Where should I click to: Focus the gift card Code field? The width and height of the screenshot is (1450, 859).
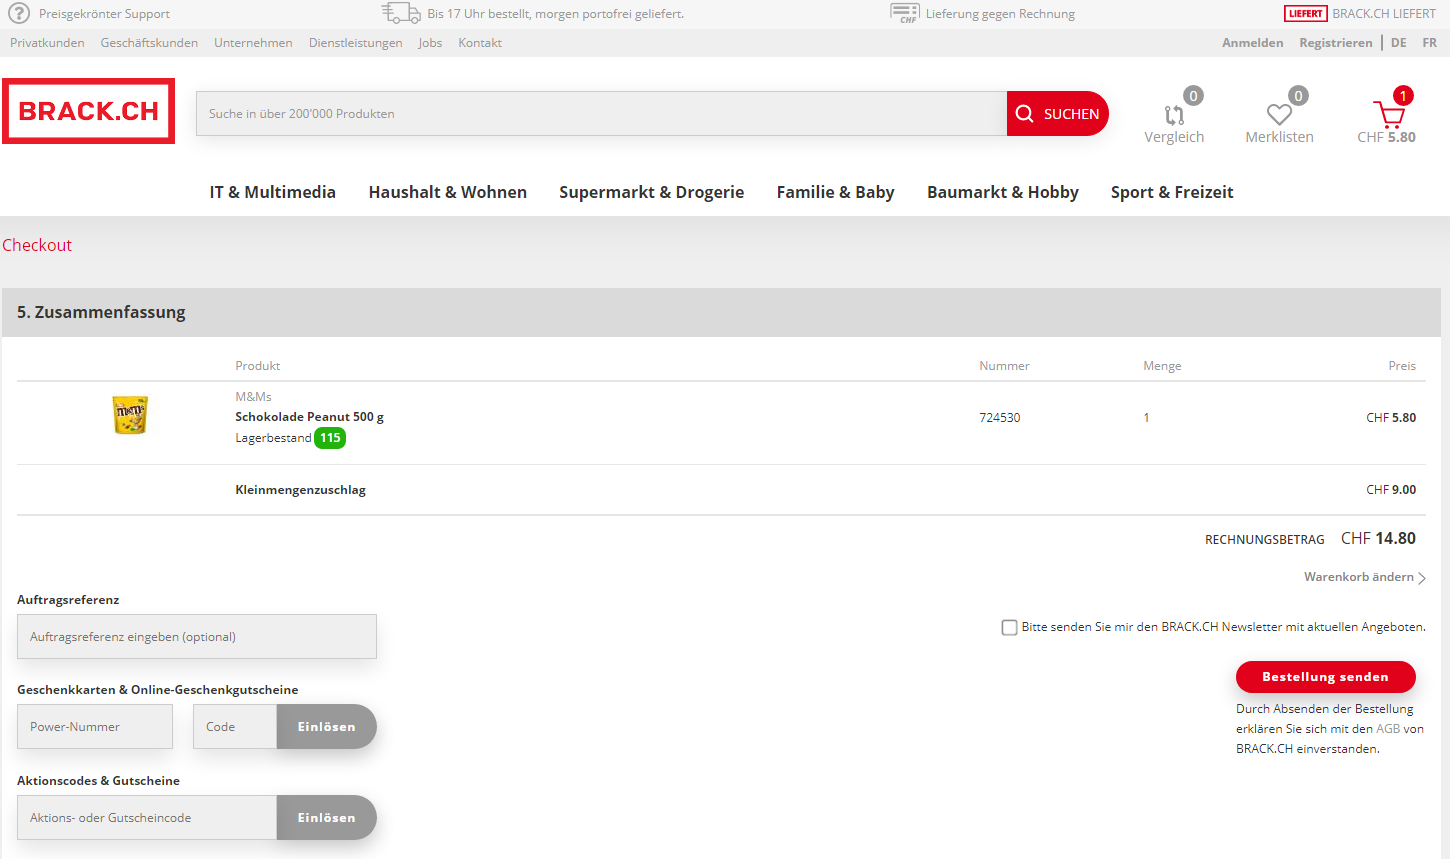(x=235, y=727)
